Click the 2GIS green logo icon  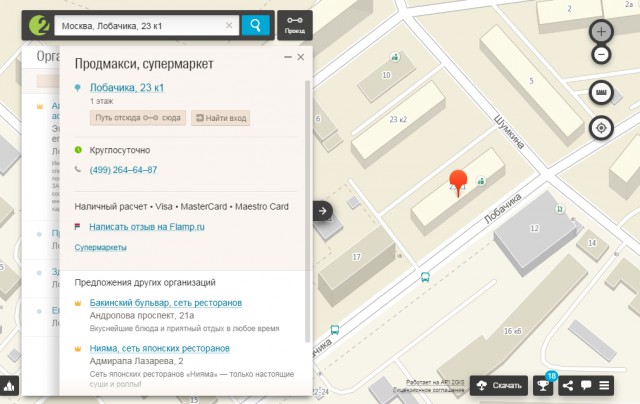pos(39,25)
